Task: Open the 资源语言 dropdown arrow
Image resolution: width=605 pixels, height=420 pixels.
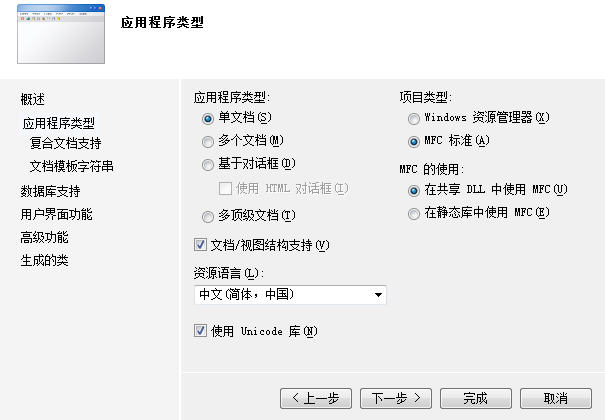Action: pos(378,295)
